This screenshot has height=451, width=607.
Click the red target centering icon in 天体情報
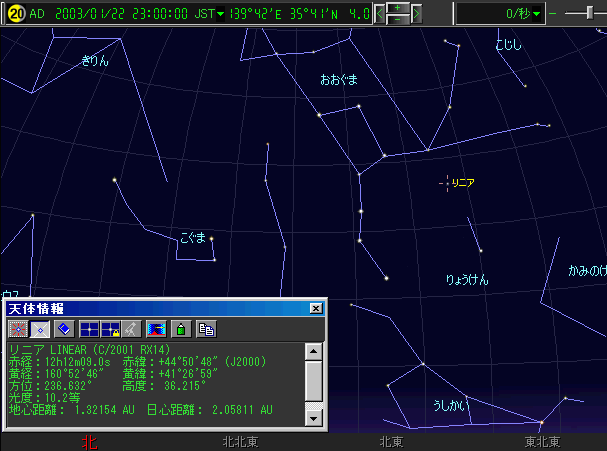[17, 328]
